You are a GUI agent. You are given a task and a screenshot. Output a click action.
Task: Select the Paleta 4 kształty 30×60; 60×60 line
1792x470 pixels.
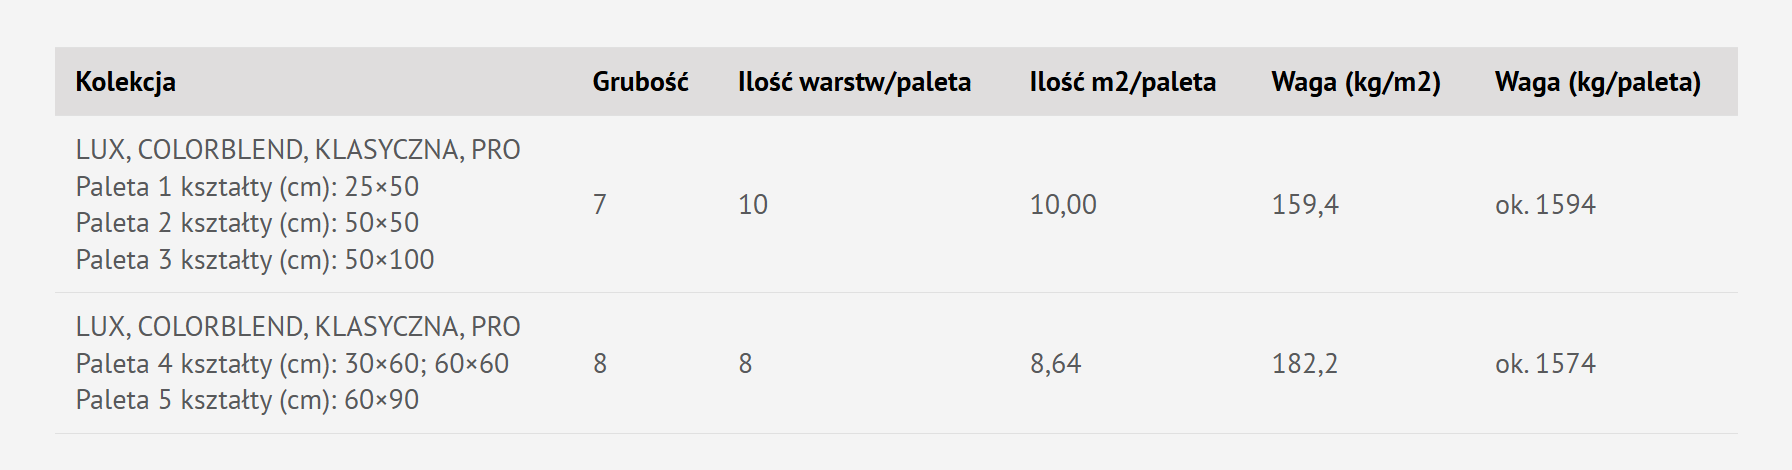pos(292,364)
